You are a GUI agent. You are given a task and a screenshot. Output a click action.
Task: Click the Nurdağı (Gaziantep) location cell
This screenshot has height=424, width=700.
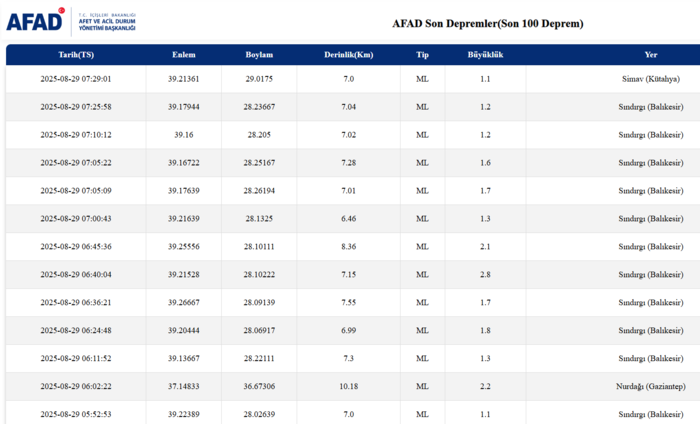642,386
